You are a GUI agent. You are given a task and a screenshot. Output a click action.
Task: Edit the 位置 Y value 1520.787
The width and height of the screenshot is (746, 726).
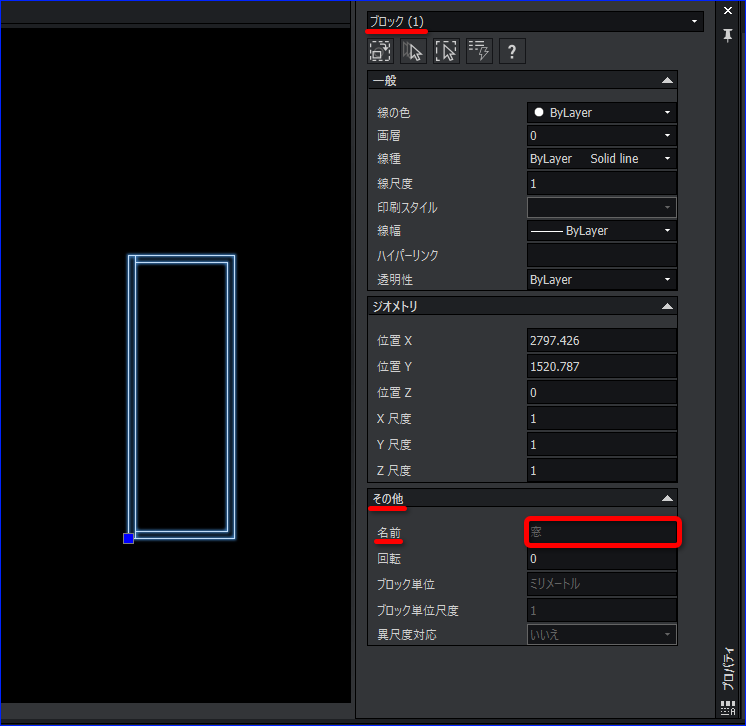point(601,367)
